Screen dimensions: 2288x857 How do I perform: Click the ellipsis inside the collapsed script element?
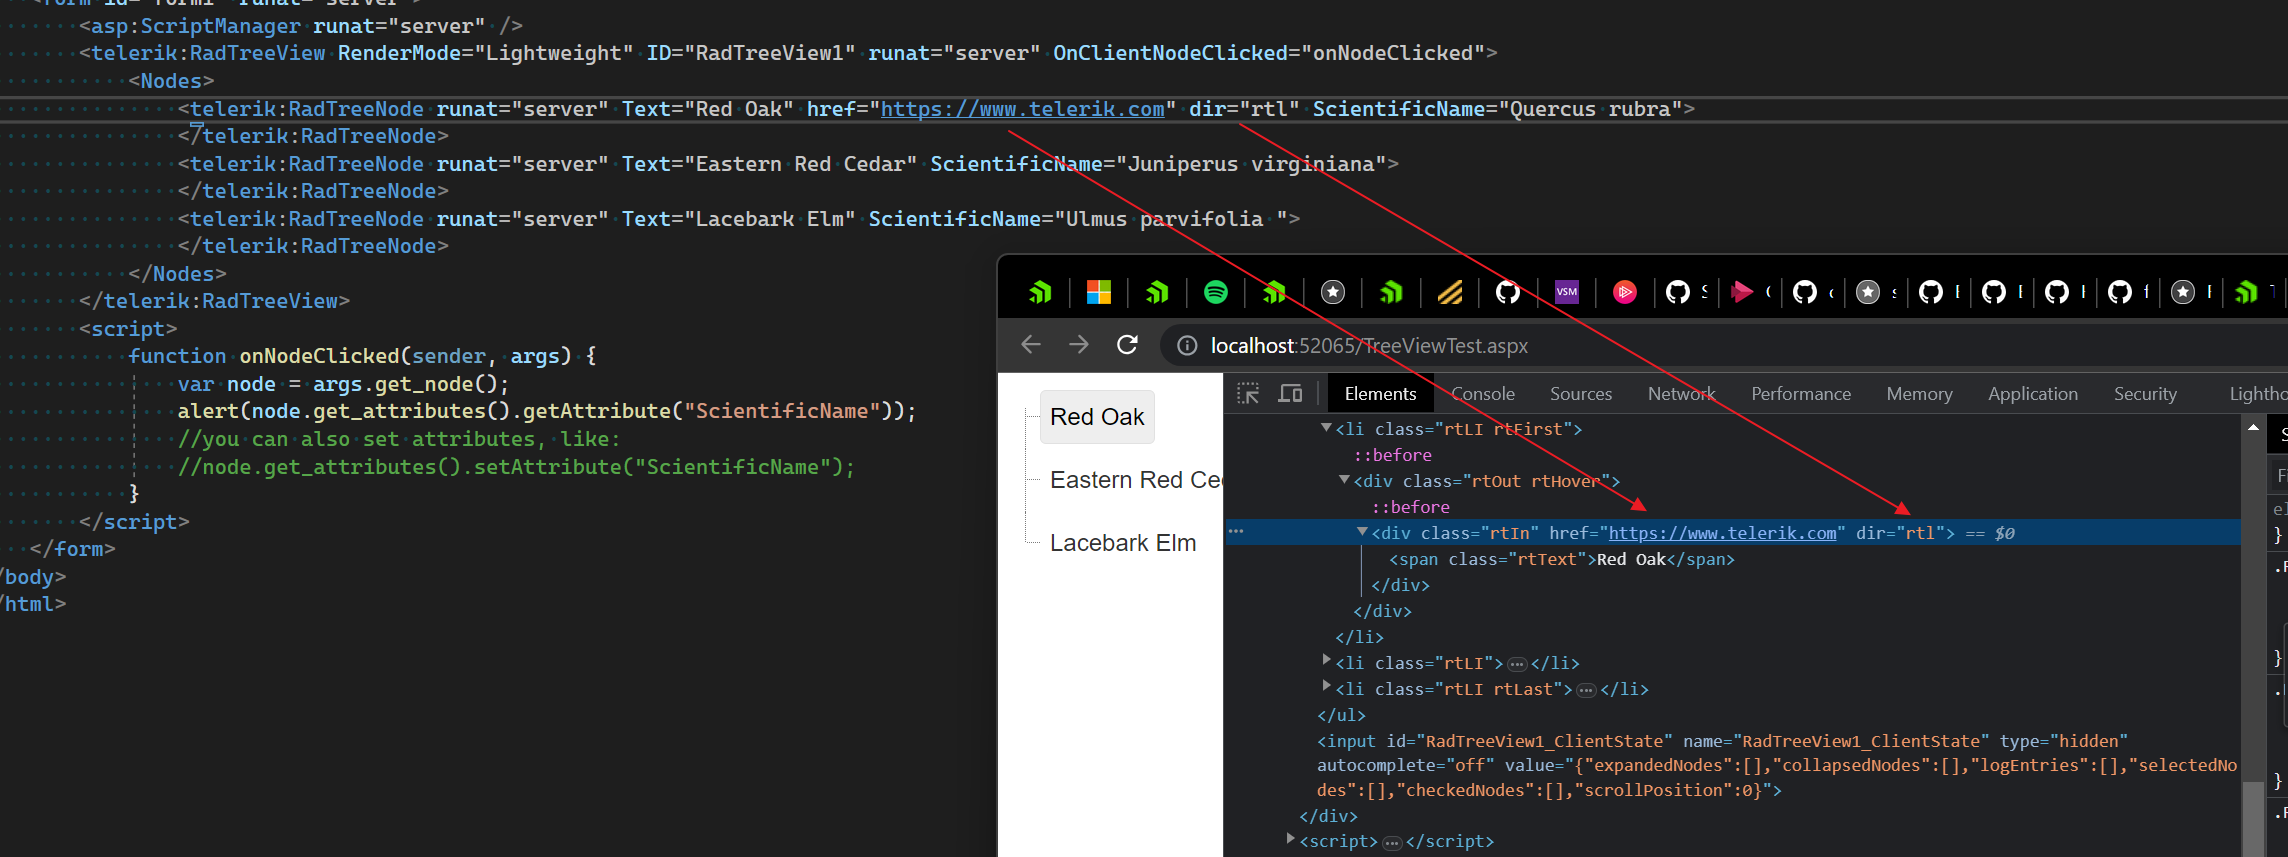pos(1392,843)
